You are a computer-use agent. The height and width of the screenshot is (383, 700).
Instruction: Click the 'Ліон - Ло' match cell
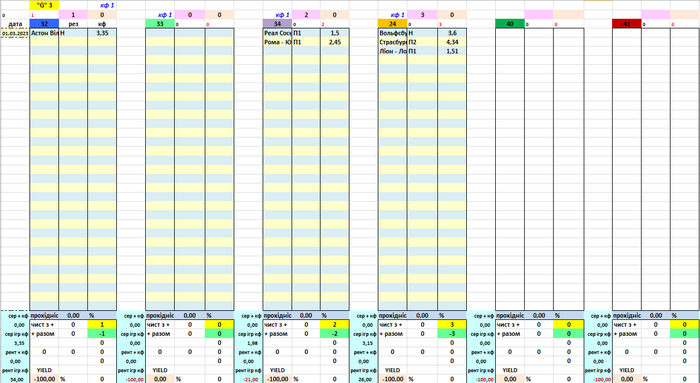[392, 51]
